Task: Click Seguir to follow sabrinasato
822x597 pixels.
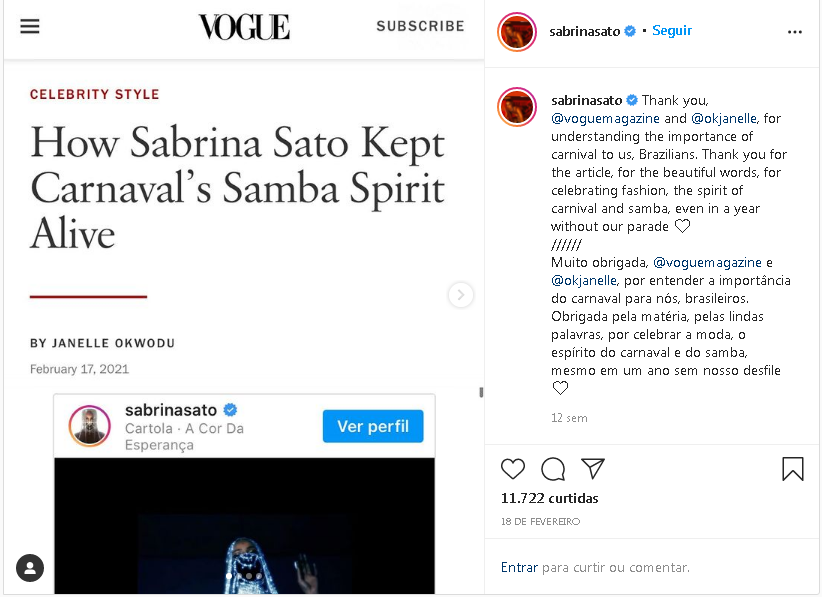Action: click(672, 30)
